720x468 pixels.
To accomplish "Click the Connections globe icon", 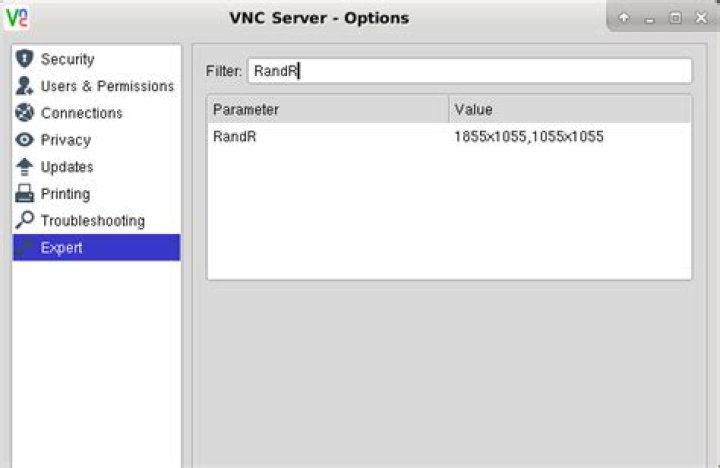I will [24, 113].
